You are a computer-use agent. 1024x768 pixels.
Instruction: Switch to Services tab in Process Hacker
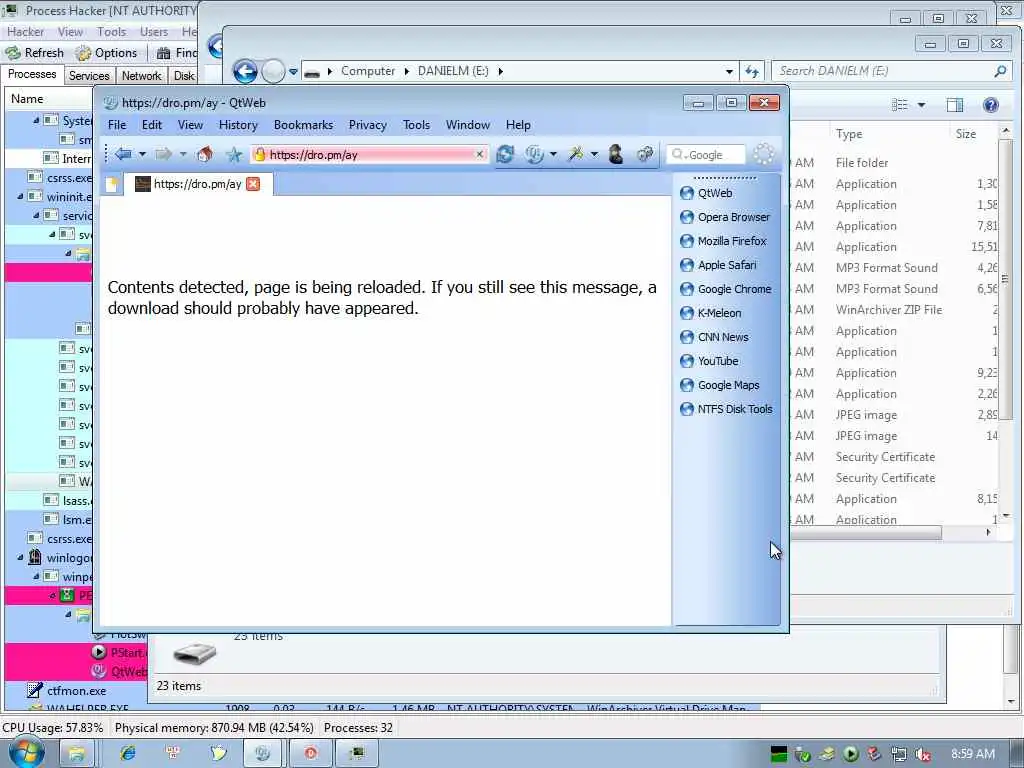[89, 76]
